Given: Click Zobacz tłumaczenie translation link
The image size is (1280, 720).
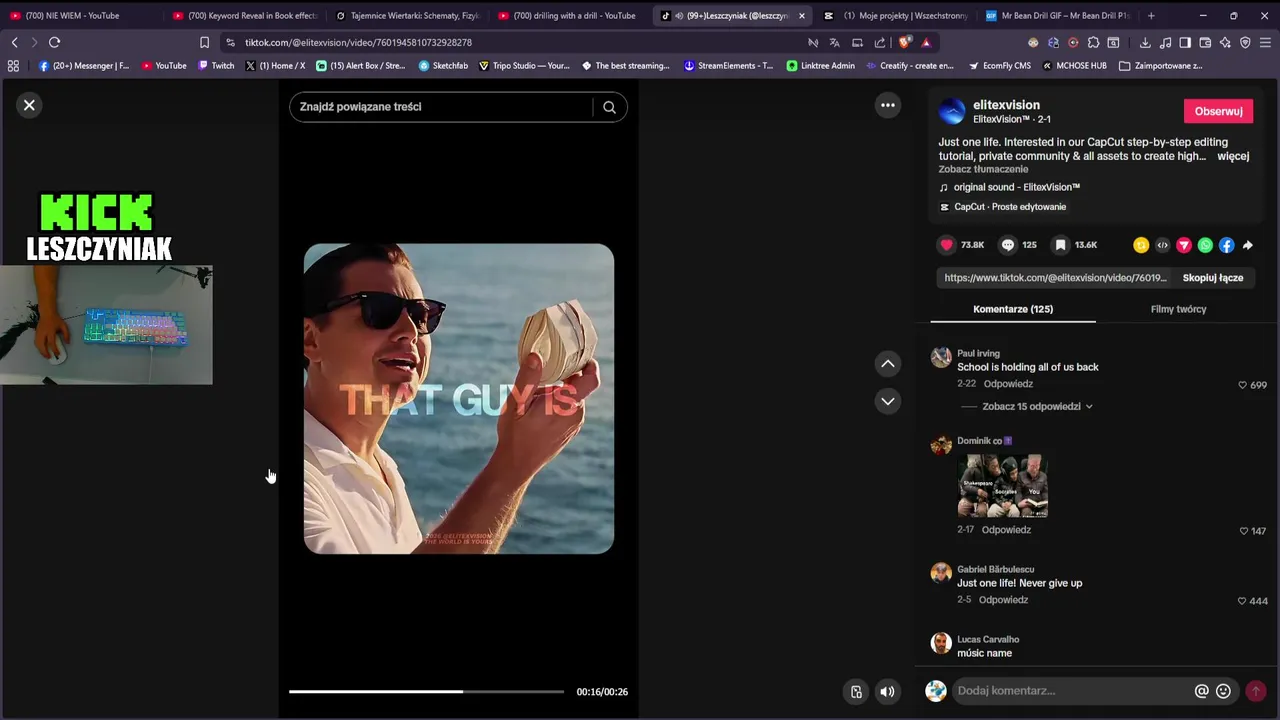Looking at the screenshot, I should [983, 169].
